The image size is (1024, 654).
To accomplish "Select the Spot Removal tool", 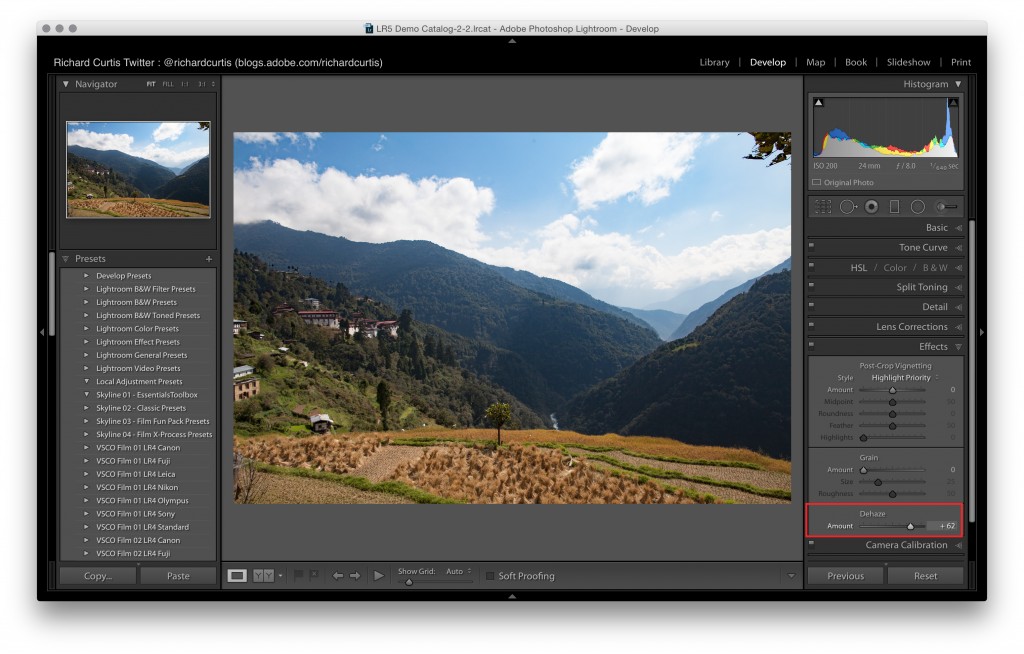I will [848, 207].
